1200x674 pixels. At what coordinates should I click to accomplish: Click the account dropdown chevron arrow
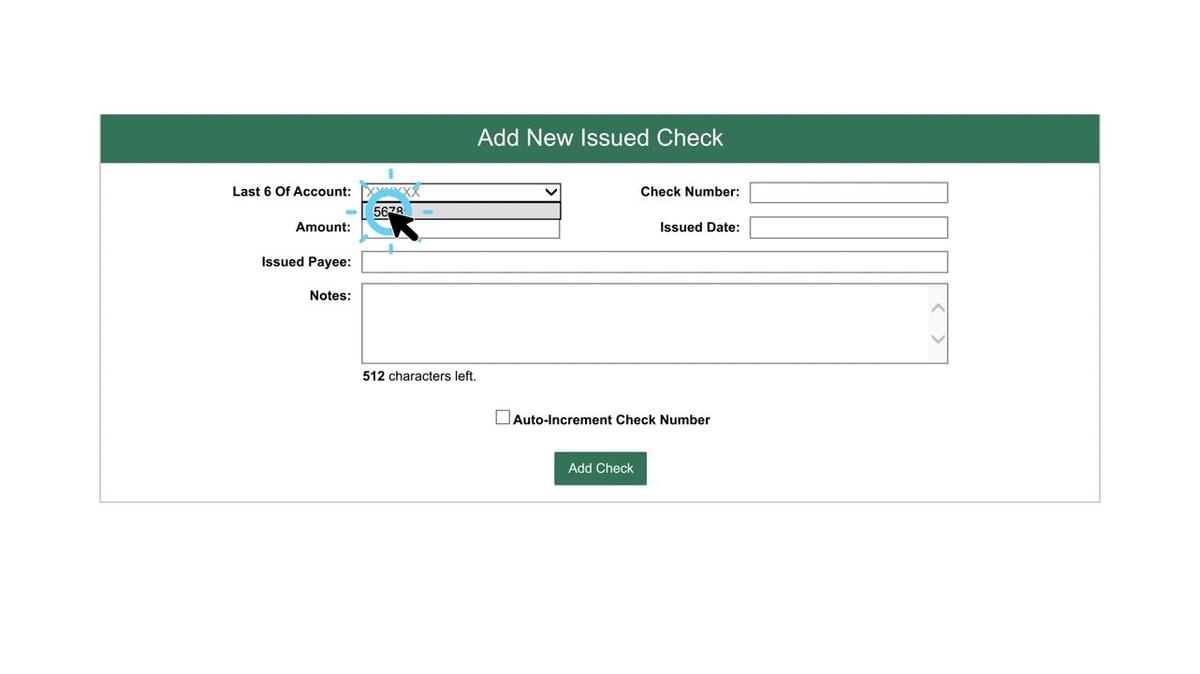550,192
